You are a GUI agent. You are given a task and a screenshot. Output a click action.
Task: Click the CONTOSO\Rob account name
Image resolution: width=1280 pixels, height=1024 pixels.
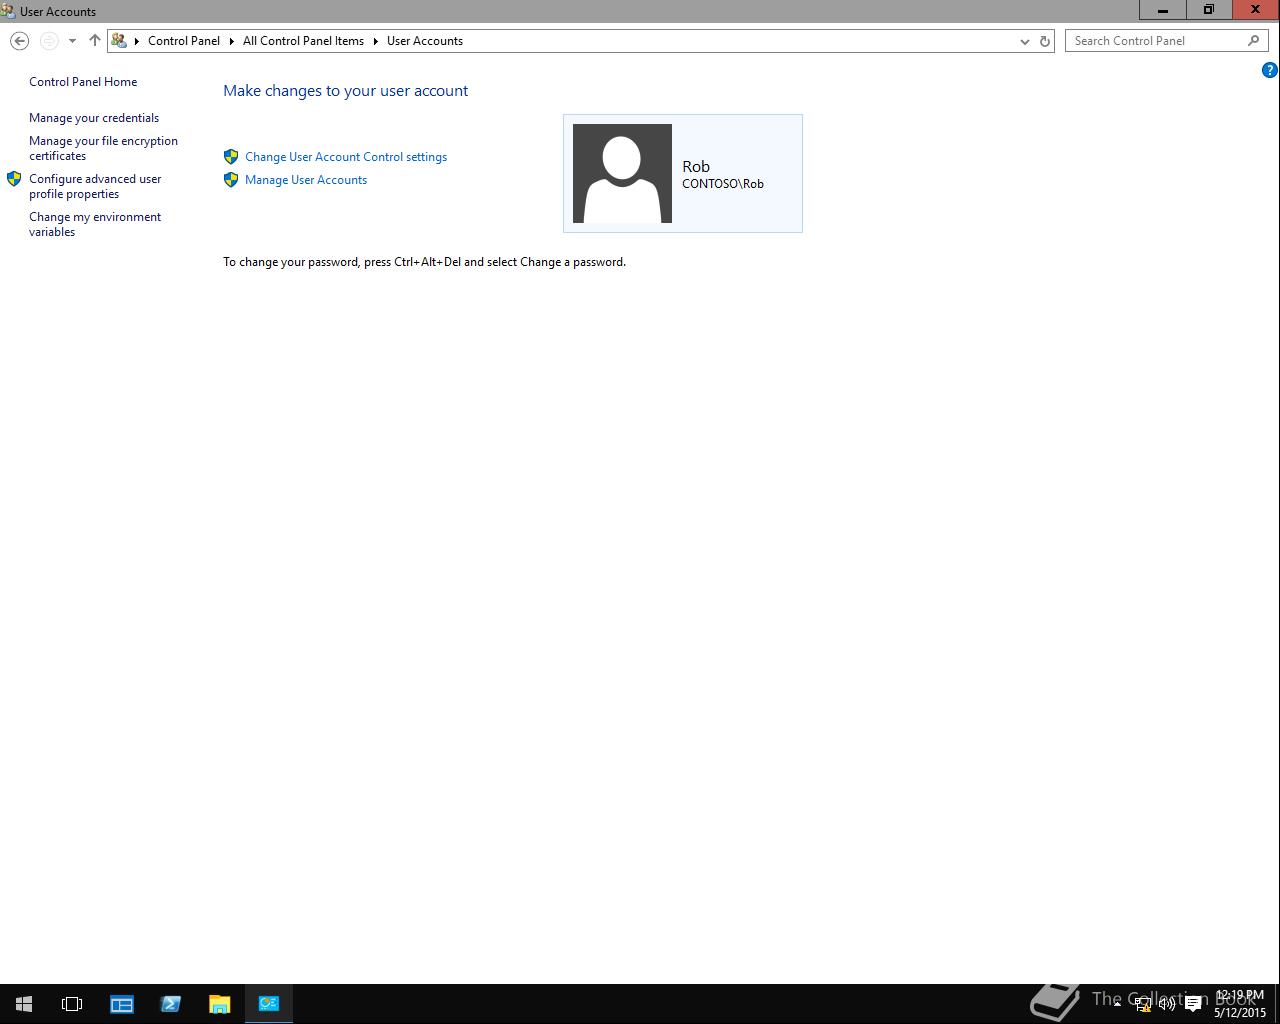point(723,184)
